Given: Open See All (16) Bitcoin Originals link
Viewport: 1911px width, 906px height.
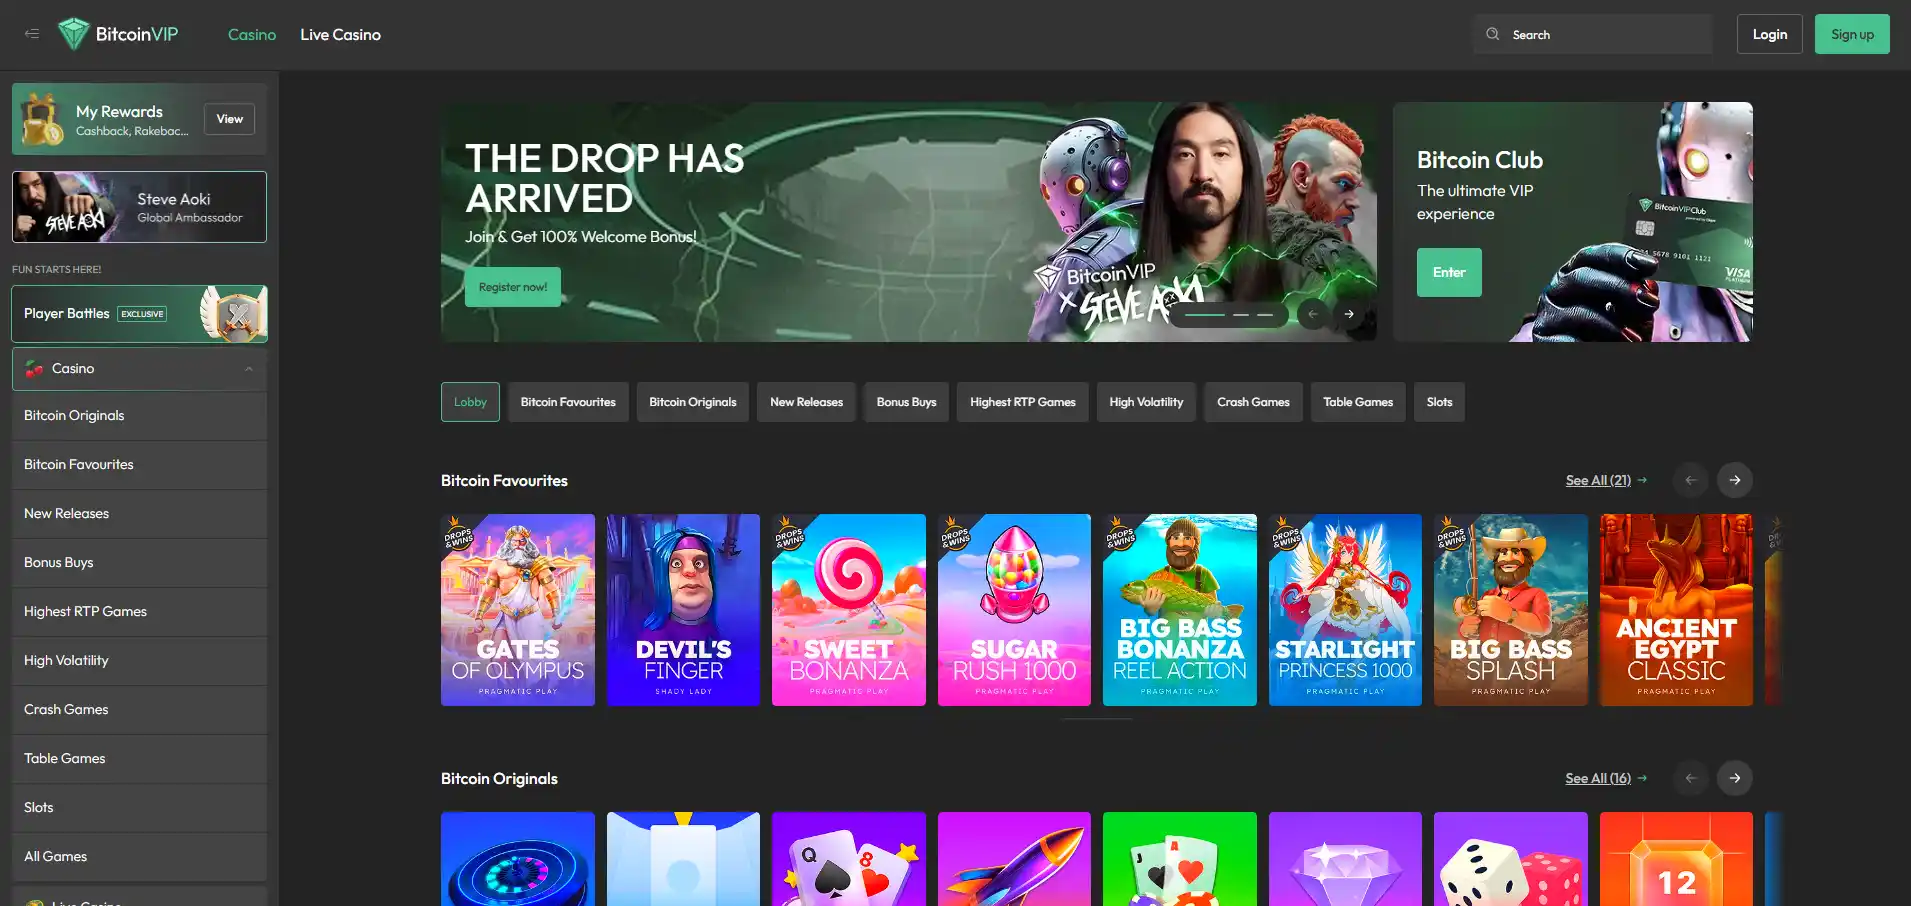Looking at the screenshot, I should [1606, 779].
